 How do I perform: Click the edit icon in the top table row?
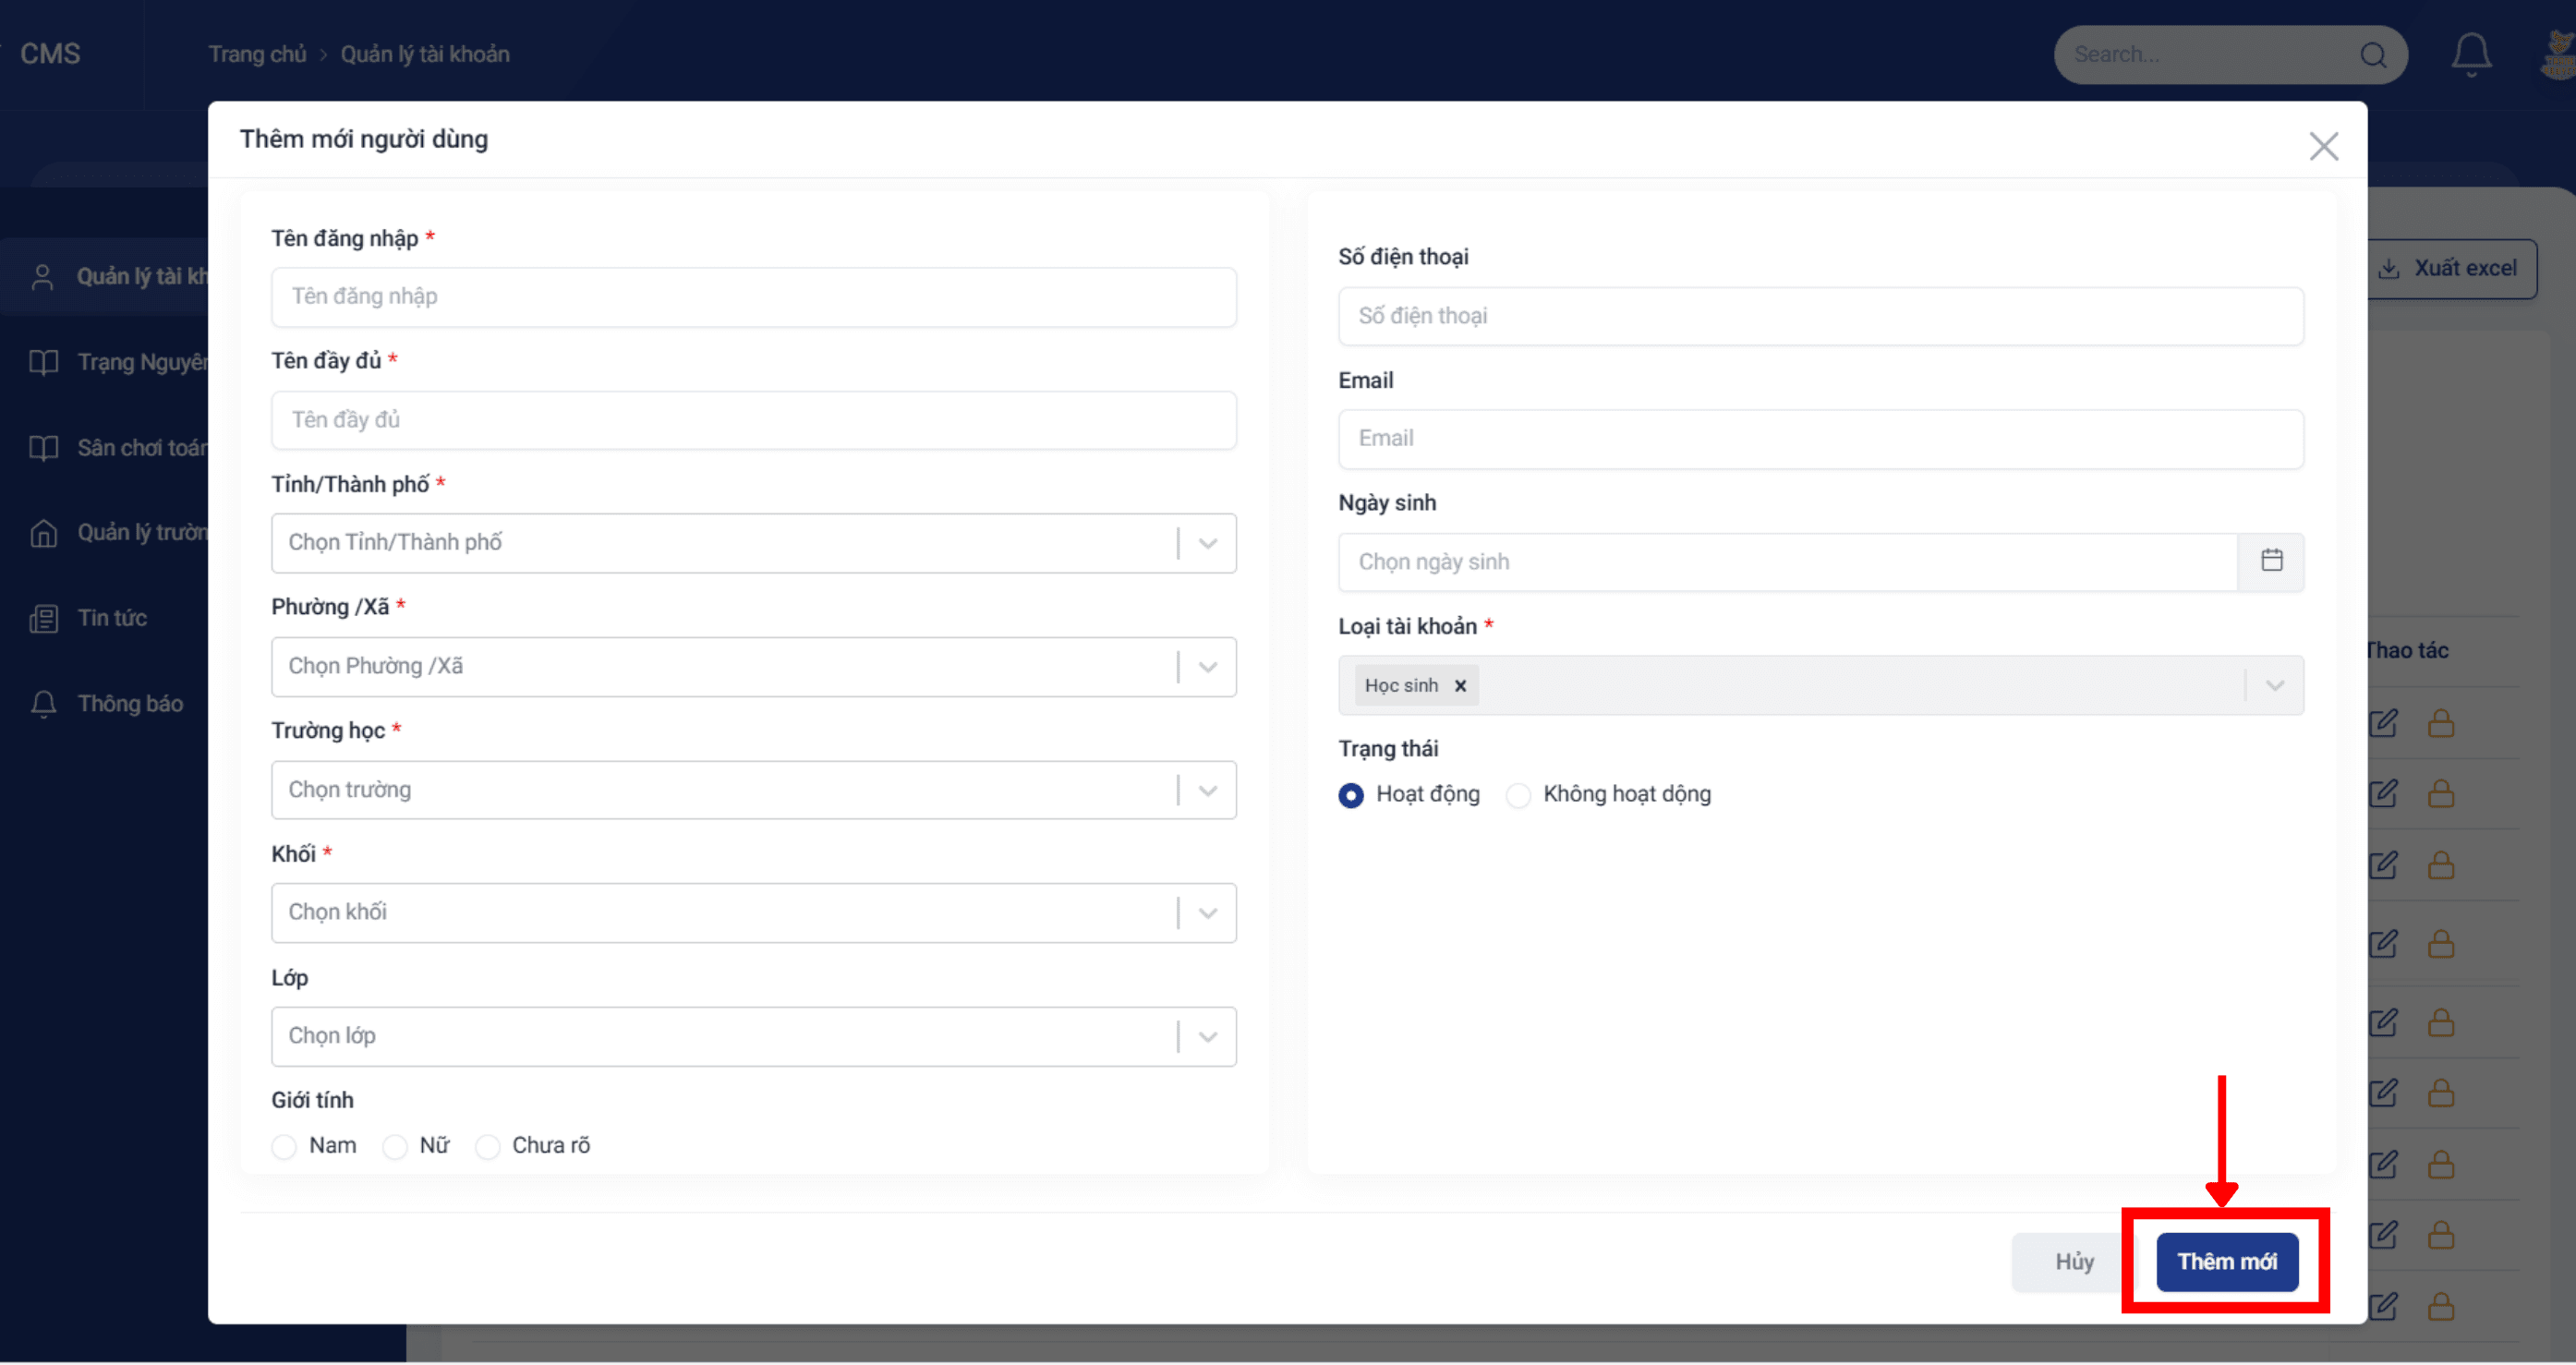(x=2383, y=723)
